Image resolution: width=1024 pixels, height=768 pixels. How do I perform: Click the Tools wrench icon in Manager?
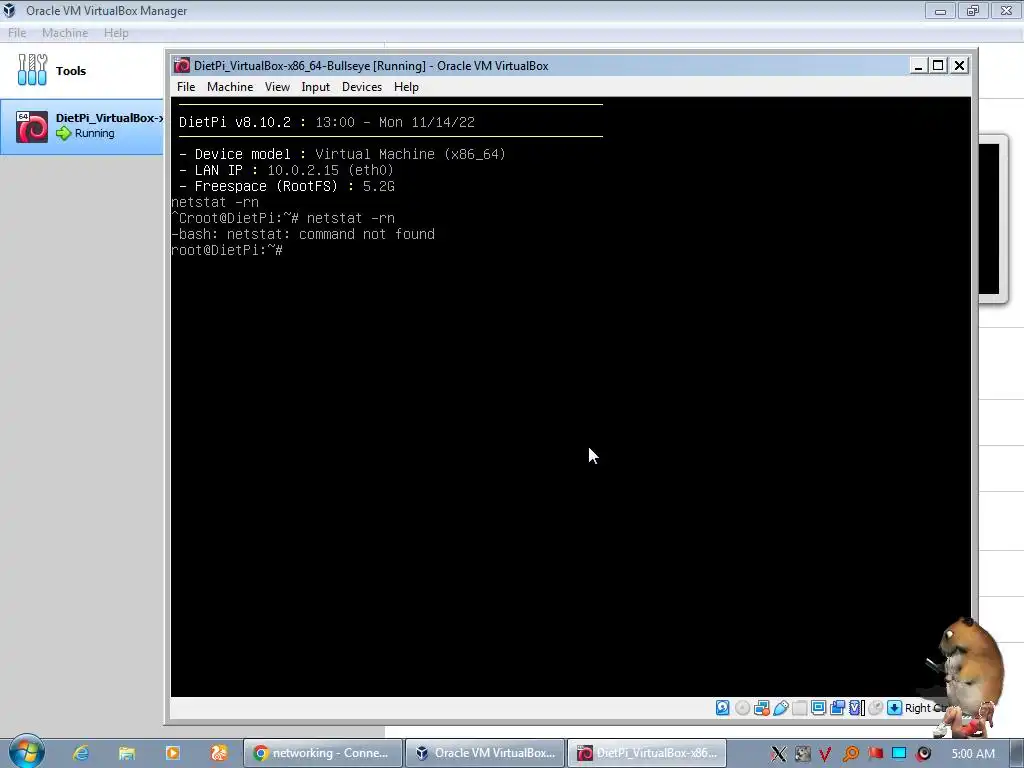coord(32,70)
